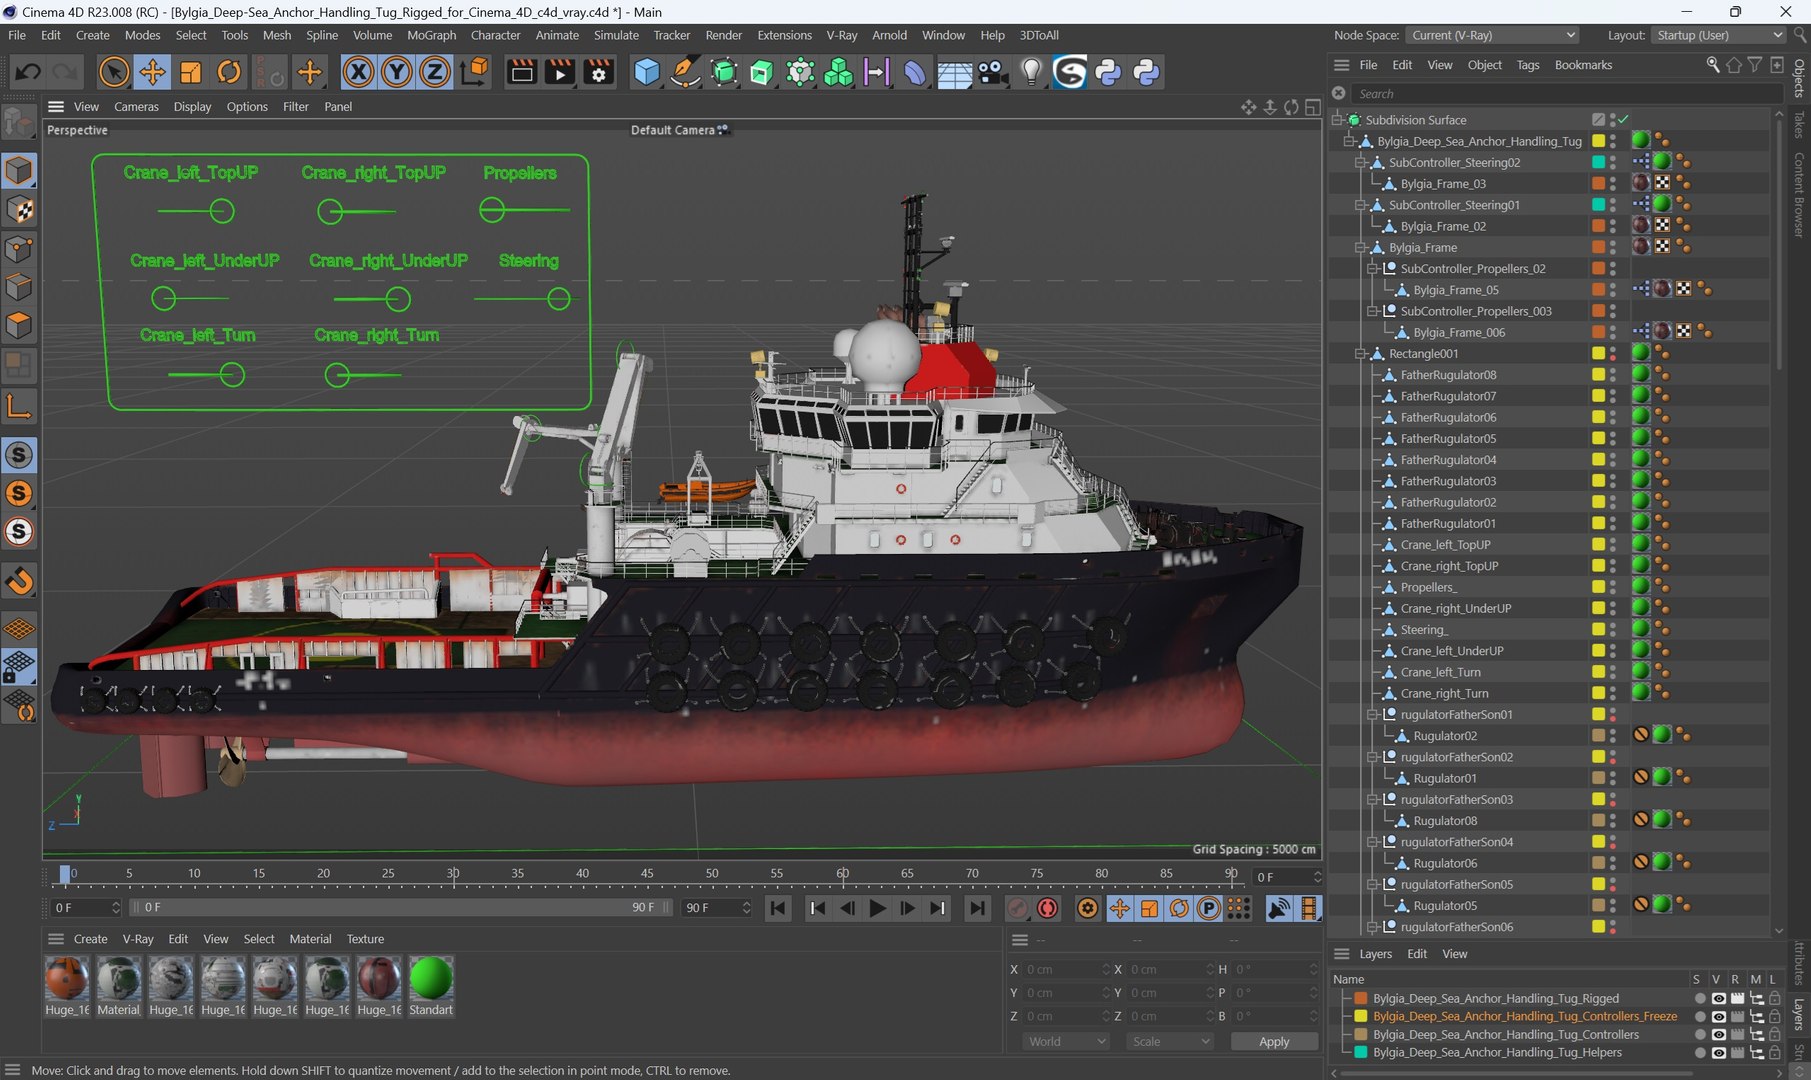Enable Snap icon in left toolbar
Screen dimensions: 1811x1080
[19, 581]
